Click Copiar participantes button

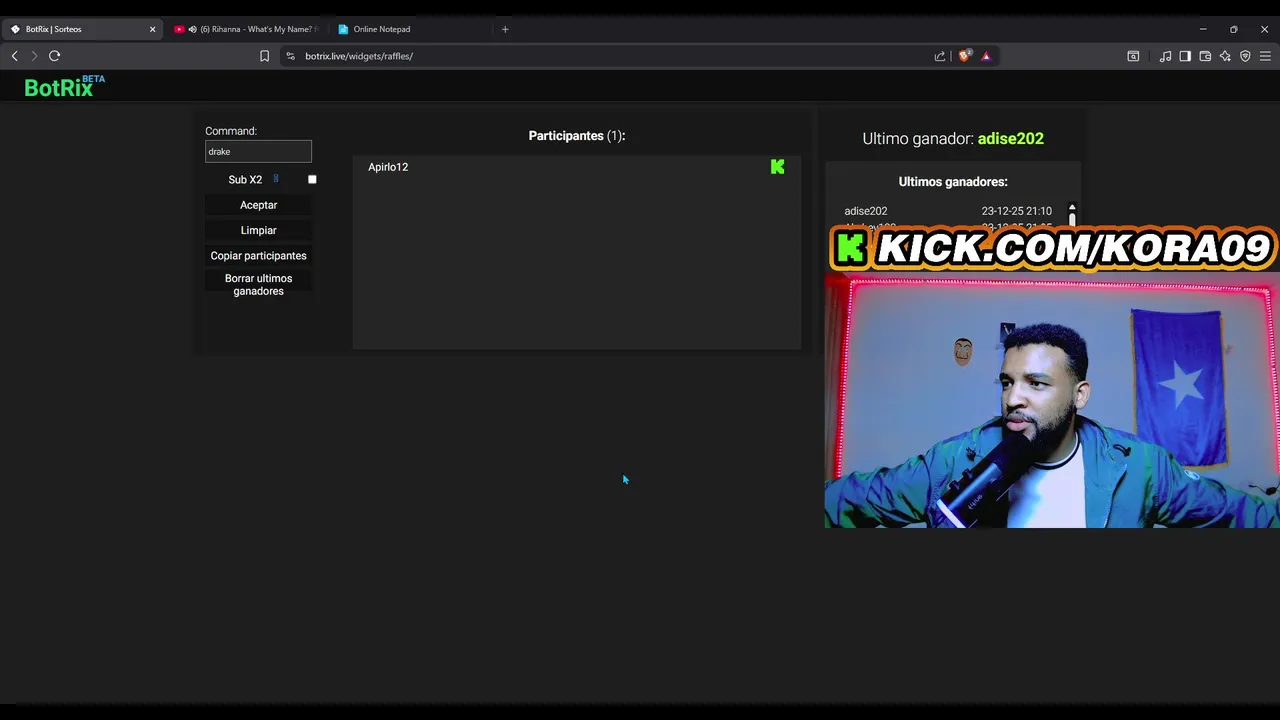[x=258, y=256]
